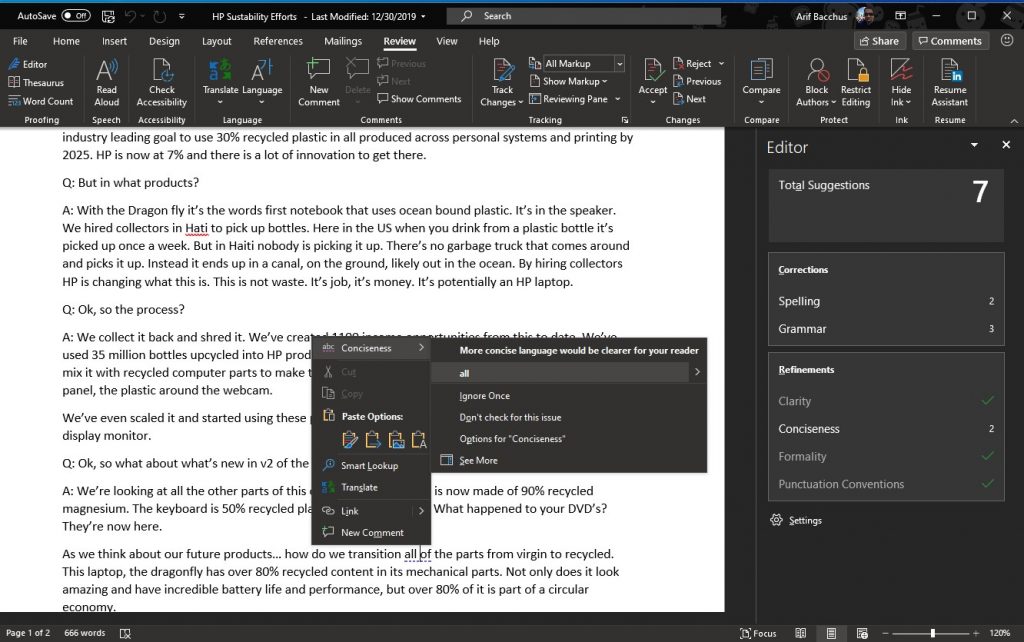1024x642 pixels.
Task: Accept the current change
Action: (652, 82)
